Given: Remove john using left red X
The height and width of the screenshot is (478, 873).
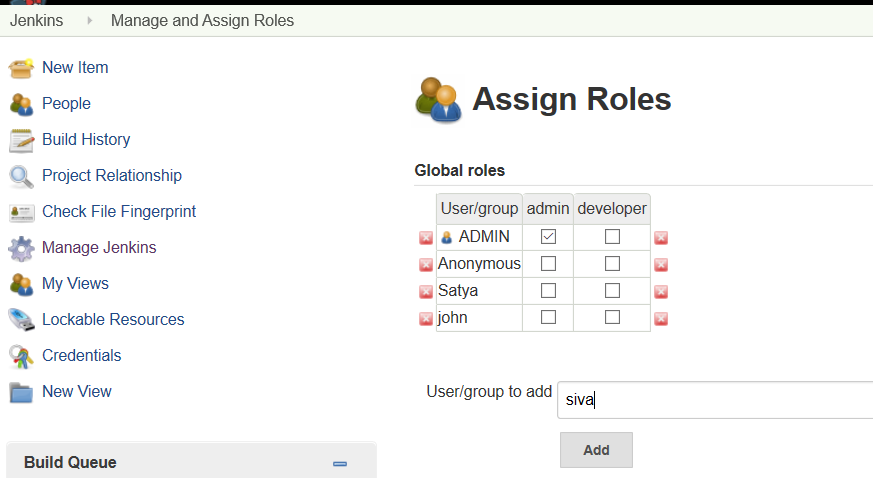Looking at the screenshot, I should point(426,319).
